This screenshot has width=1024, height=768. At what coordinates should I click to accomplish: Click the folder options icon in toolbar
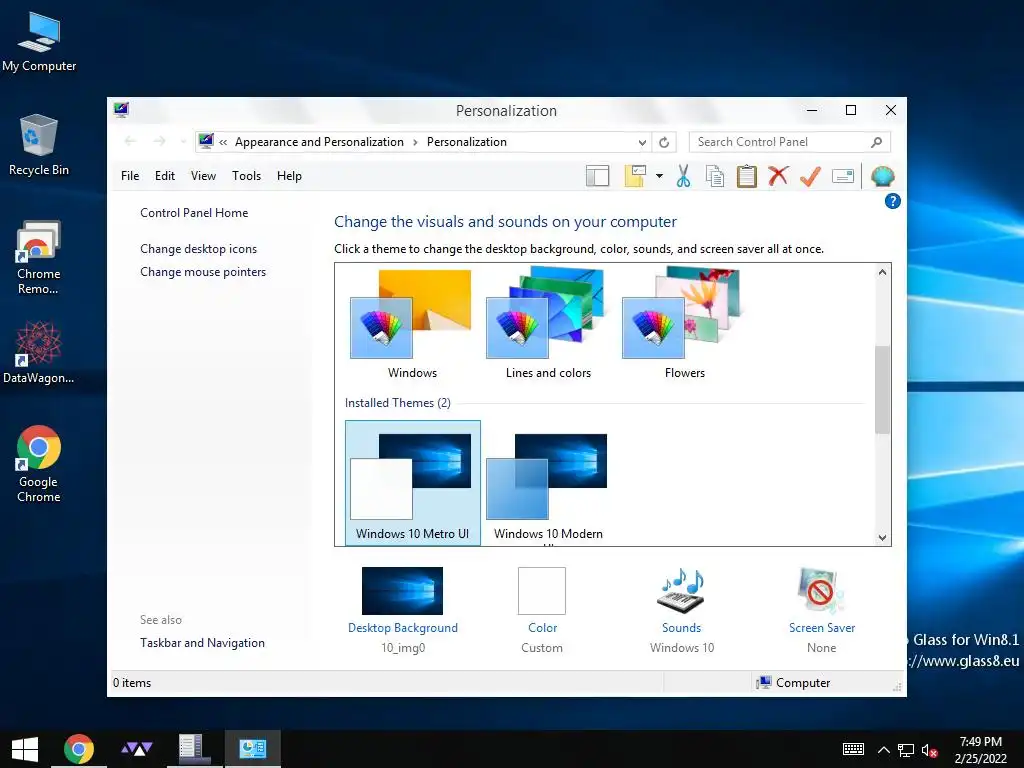tap(635, 176)
